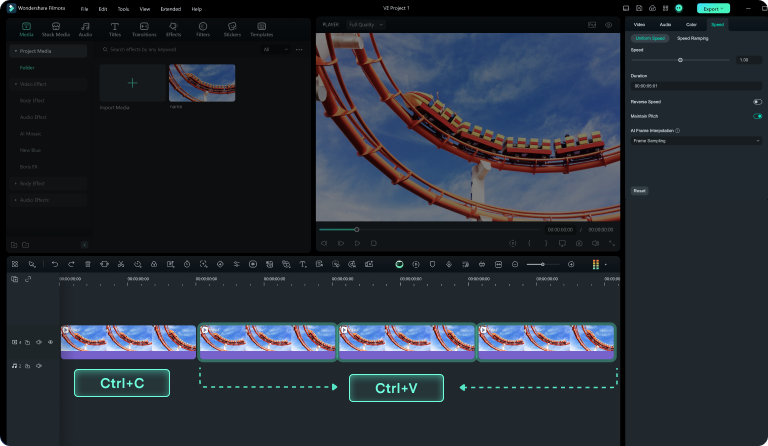Adjust the player volume speaker icon
768x446 pixels.
(x=595, y=243)
